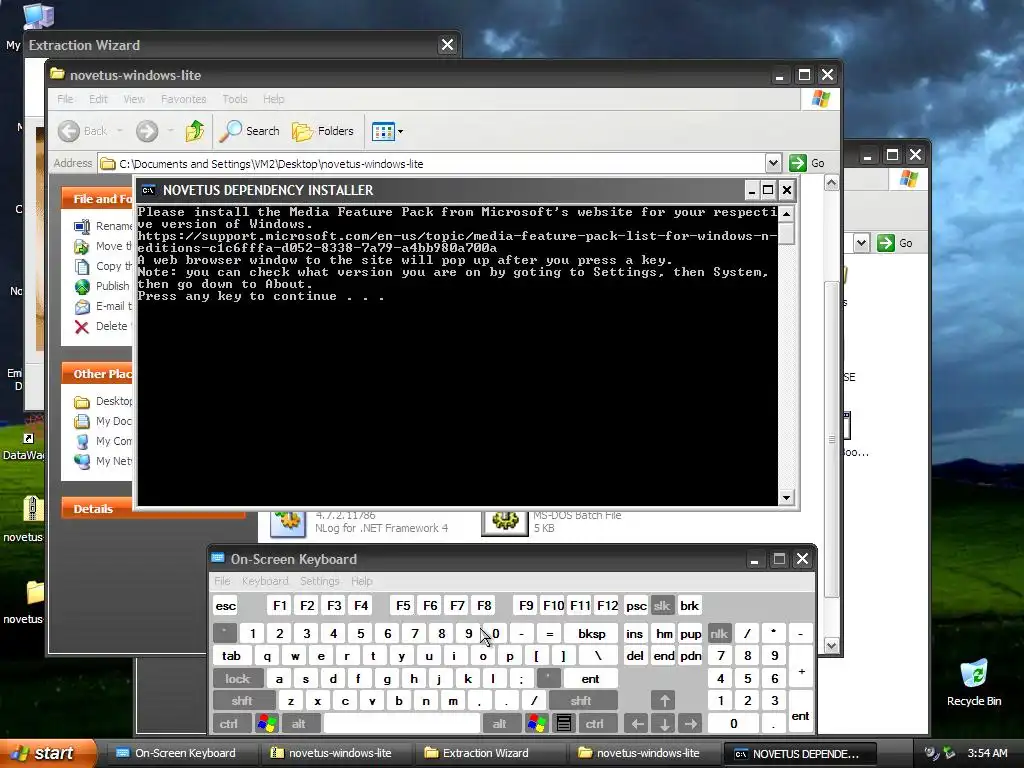This screenshot has height=768, width=1024.
Task: Click the Rename task link
Action: (114, 226)
